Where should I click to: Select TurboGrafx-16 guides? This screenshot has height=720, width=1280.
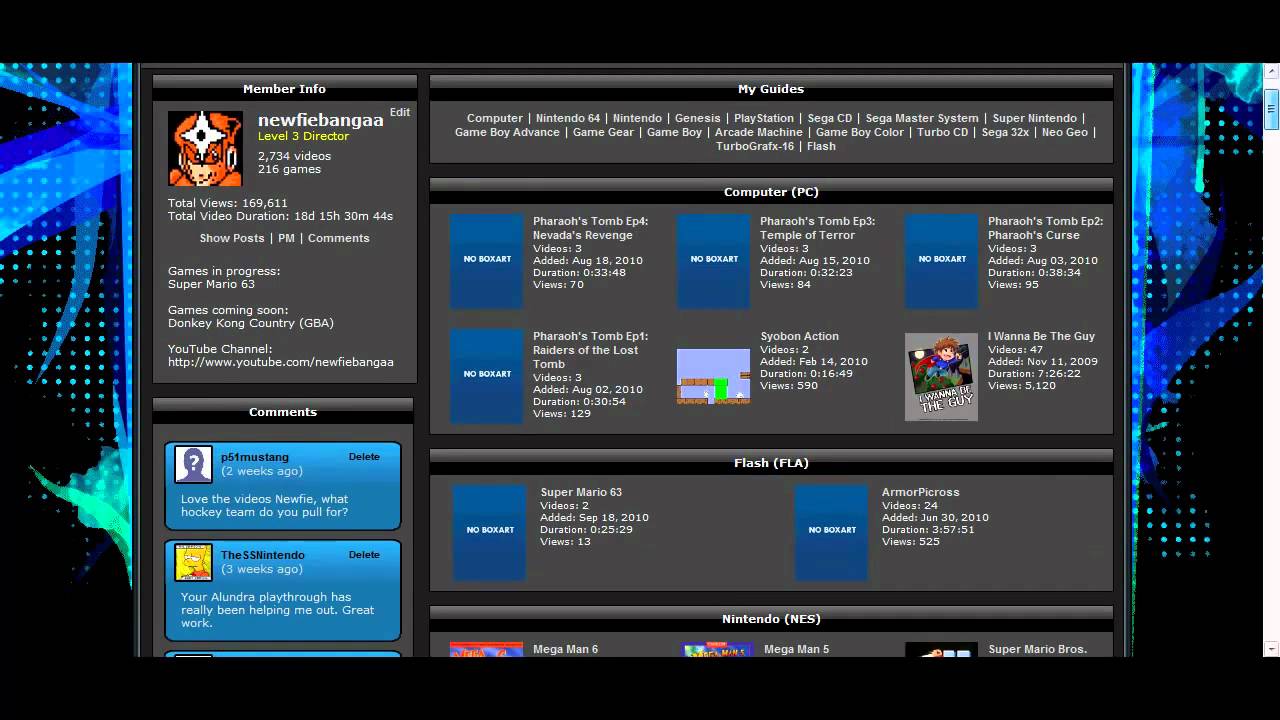pyautogui.click(x=755, y=146)
